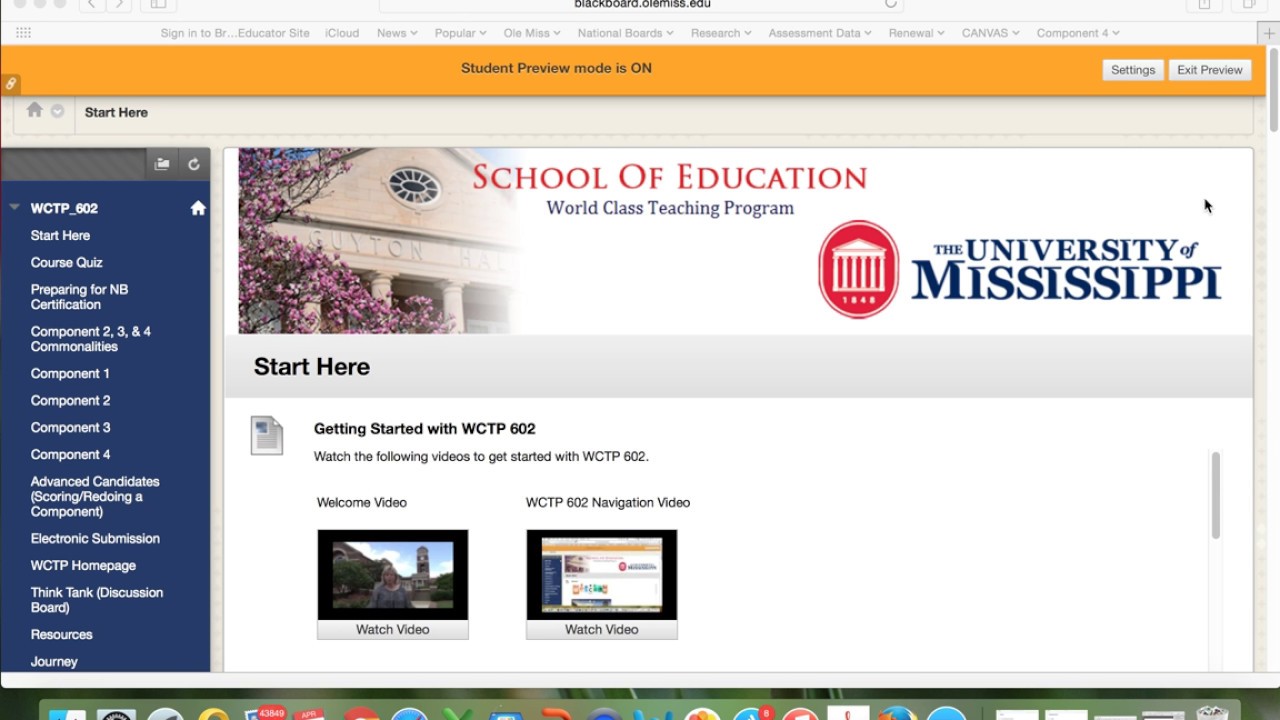Open Electronic Submission menu item

[95, 538]
